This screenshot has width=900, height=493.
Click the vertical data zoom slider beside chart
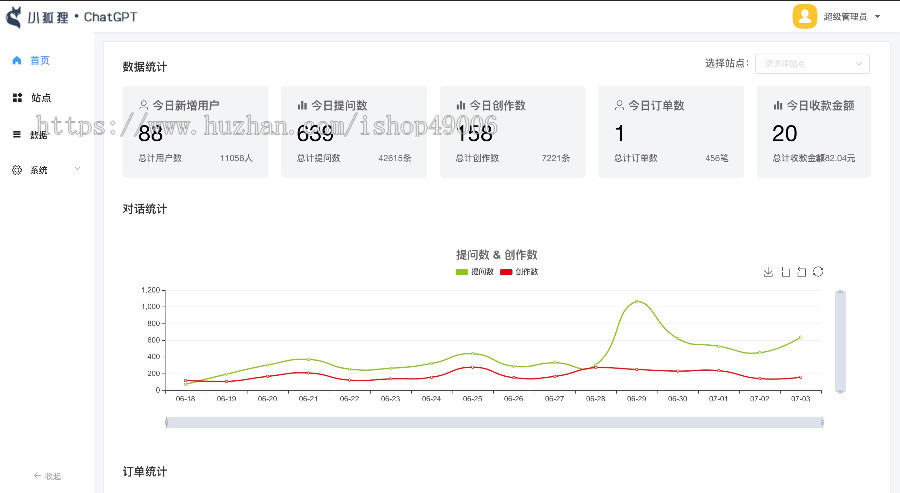point(840,341)
